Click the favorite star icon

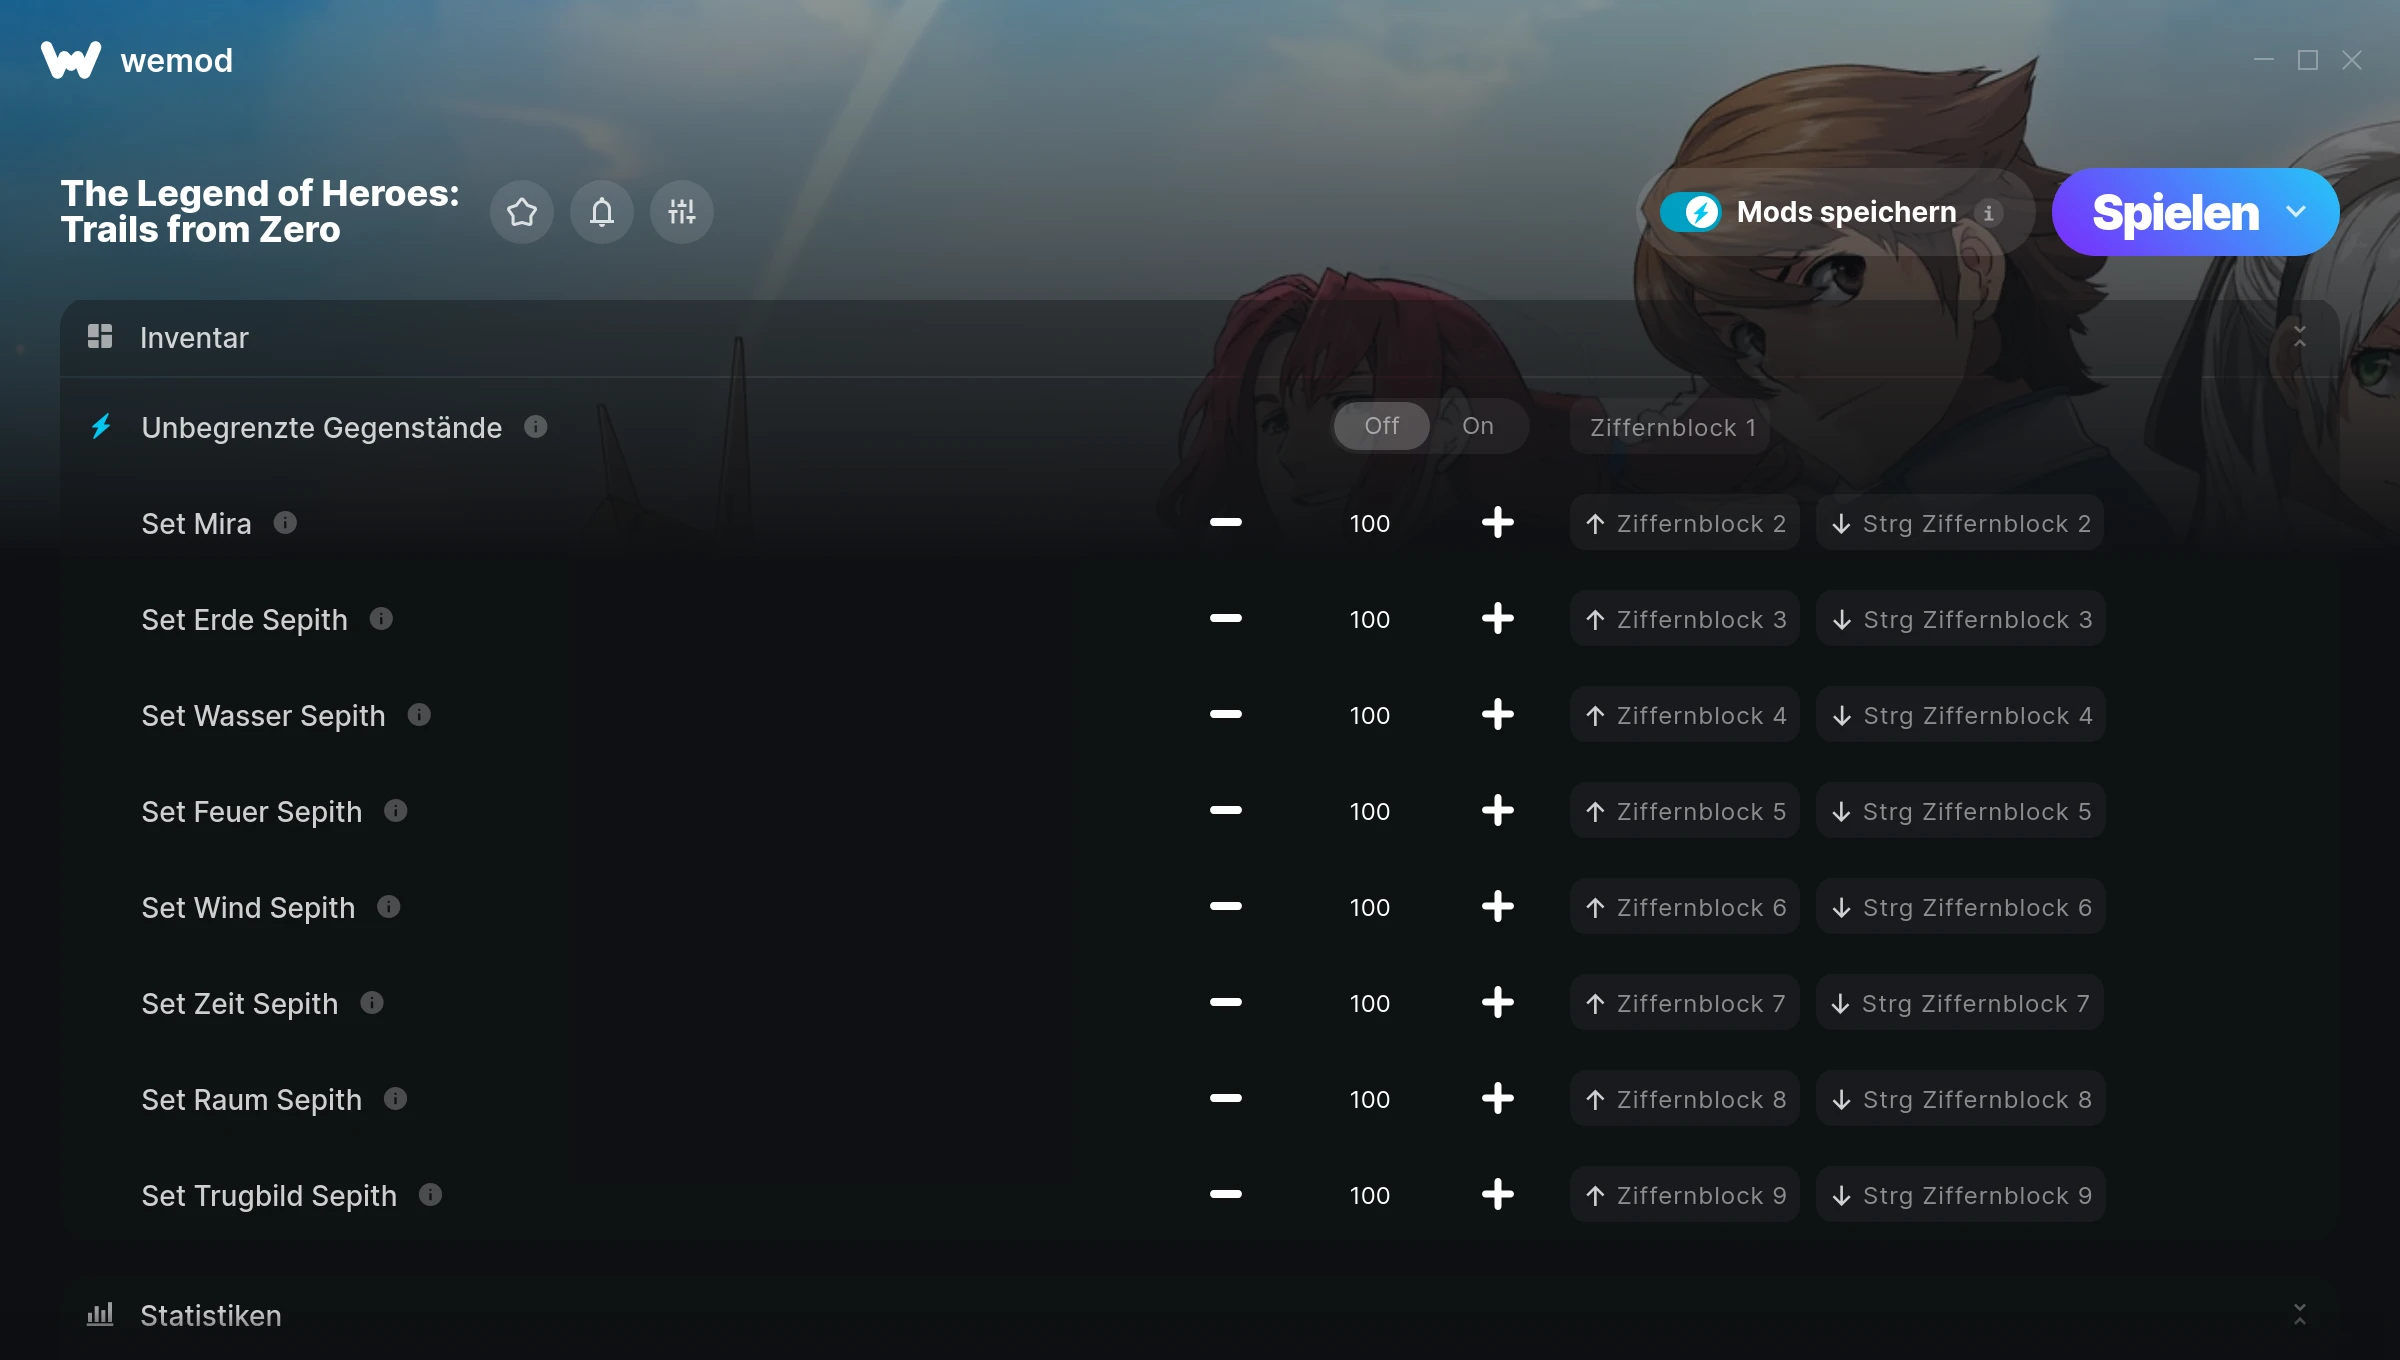pos(522,212)
